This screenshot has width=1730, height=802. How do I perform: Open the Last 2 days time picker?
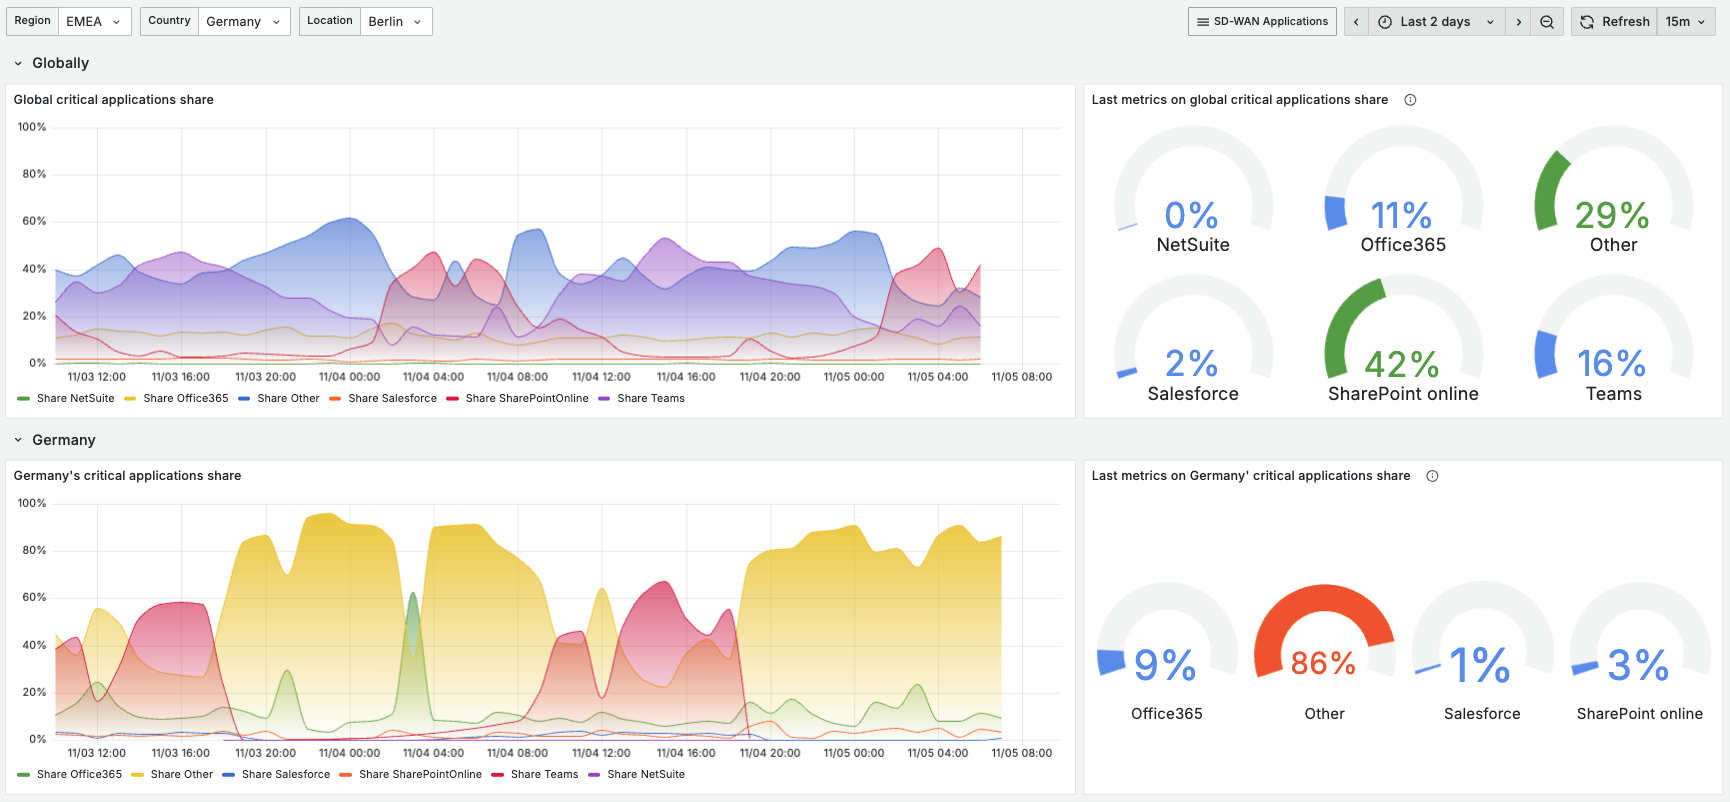1435,22
